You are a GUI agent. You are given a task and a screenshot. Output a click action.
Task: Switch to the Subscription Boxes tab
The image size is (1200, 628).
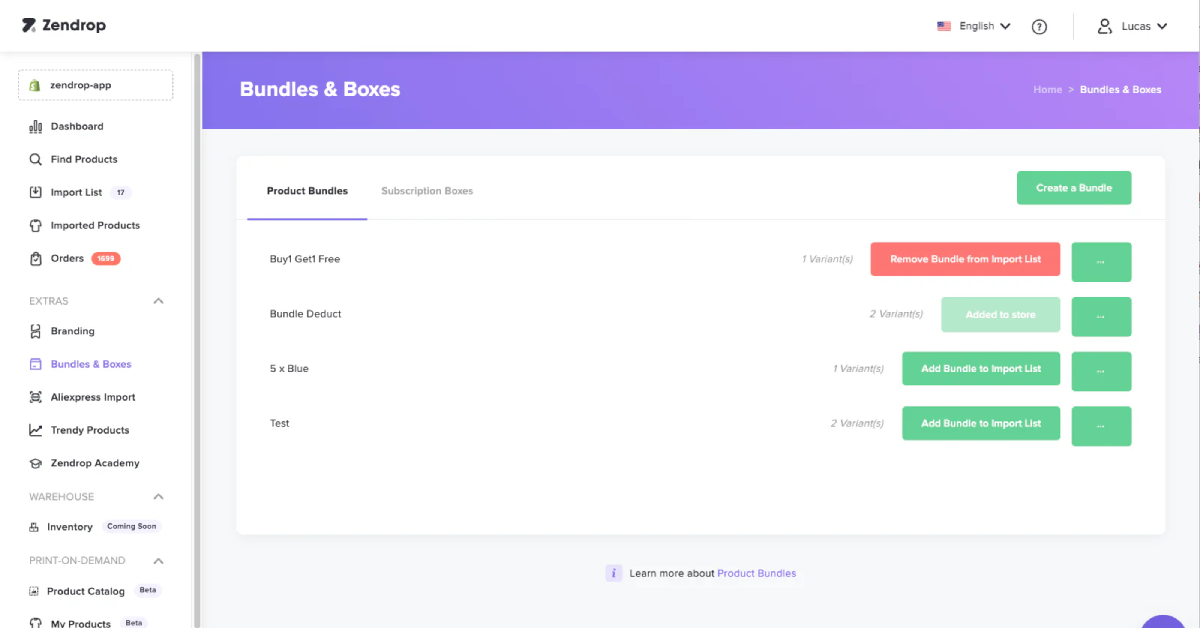pyautogui.click(x=427, y=191)
